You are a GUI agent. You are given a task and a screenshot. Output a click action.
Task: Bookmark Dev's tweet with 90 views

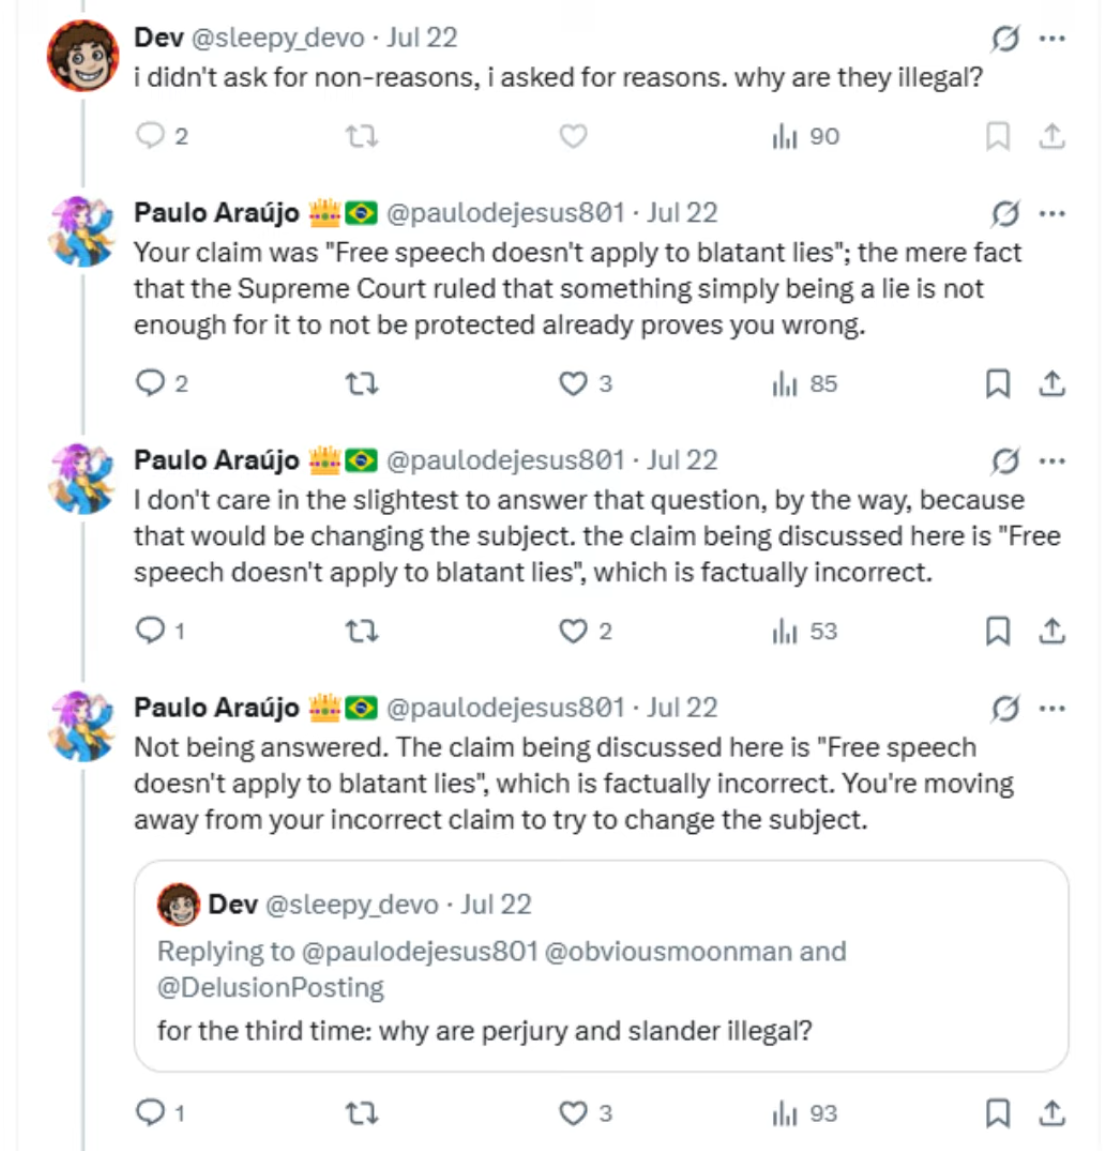(997, 136)
